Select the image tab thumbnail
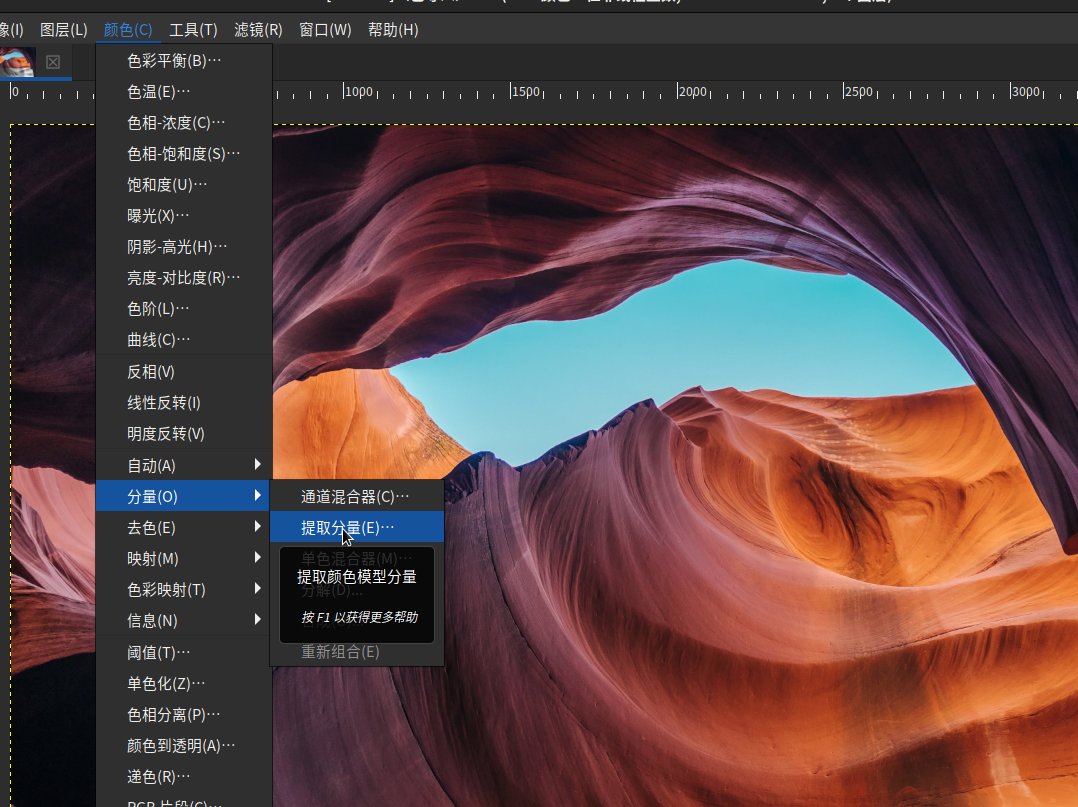1078x807 pixels. tap(15, 62)
